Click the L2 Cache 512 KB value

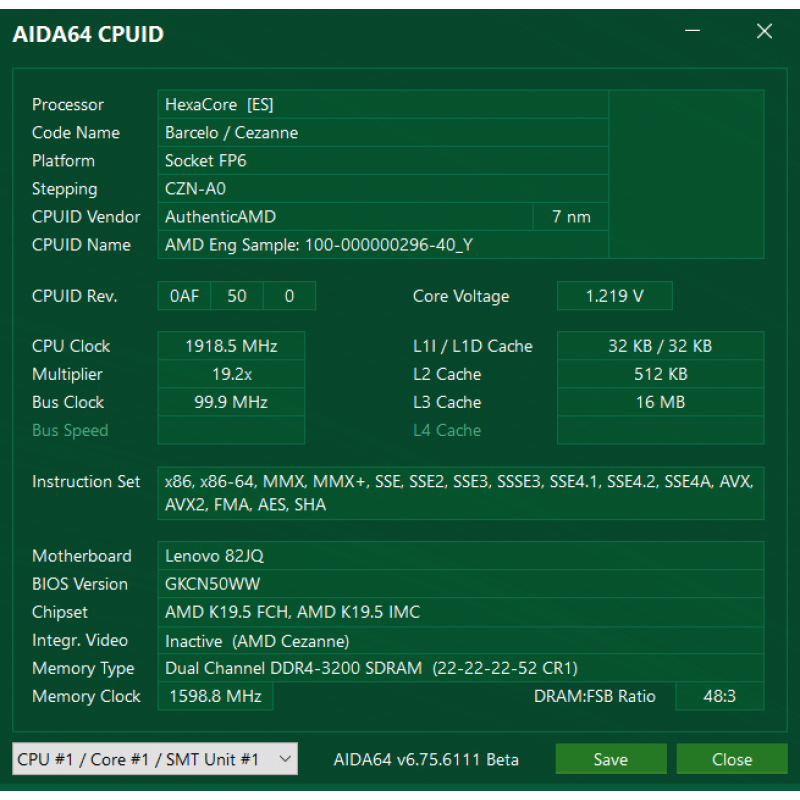660,374
